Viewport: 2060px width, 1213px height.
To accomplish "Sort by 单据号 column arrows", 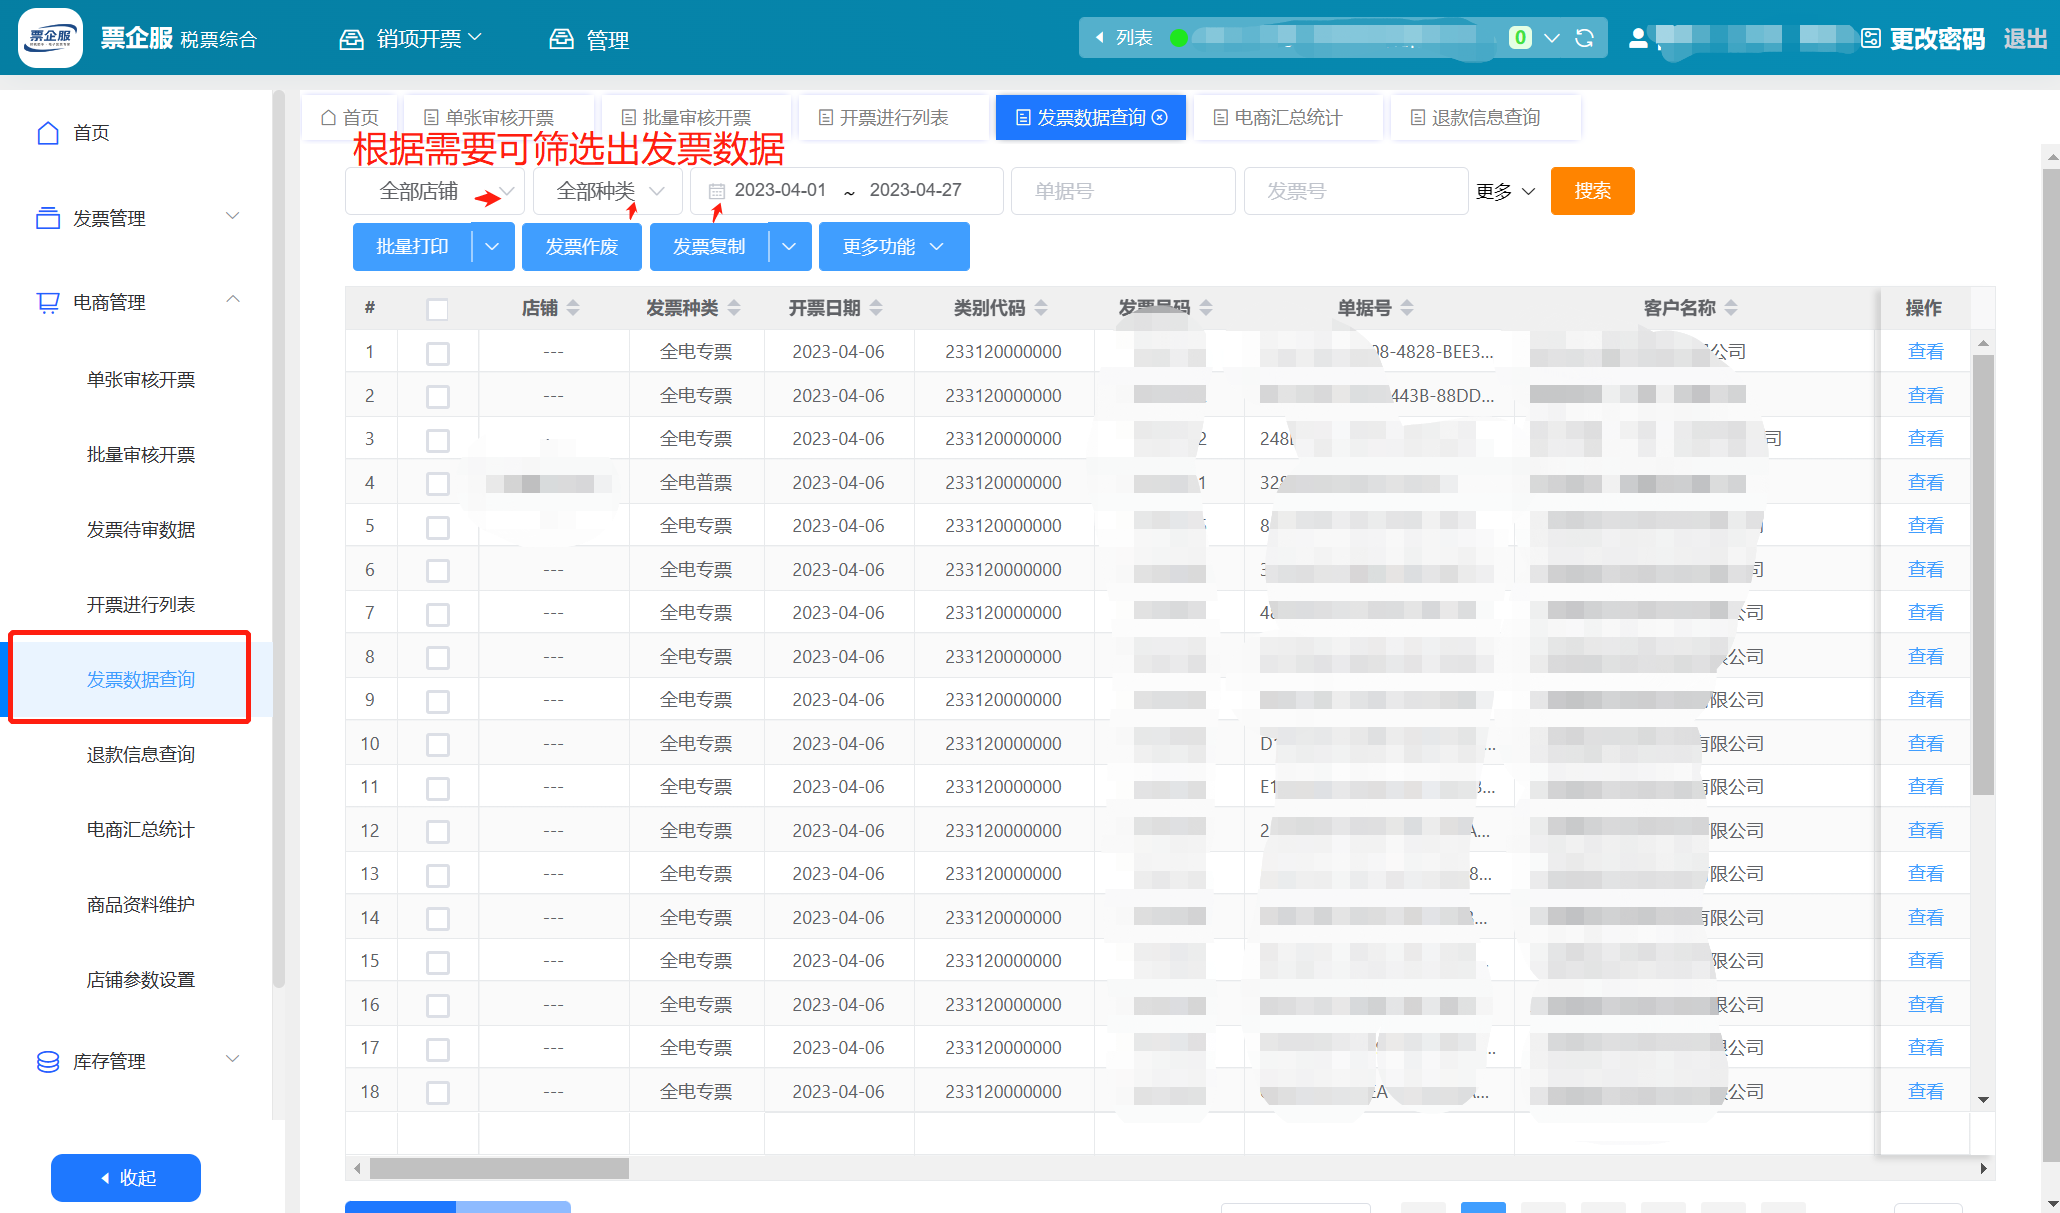I will (1407, 308).
